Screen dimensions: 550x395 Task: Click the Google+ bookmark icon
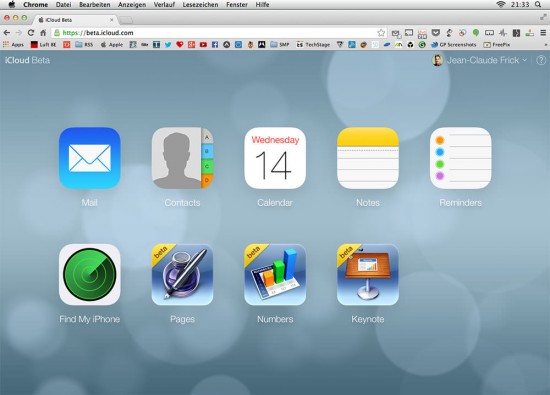tap(192, 45)
